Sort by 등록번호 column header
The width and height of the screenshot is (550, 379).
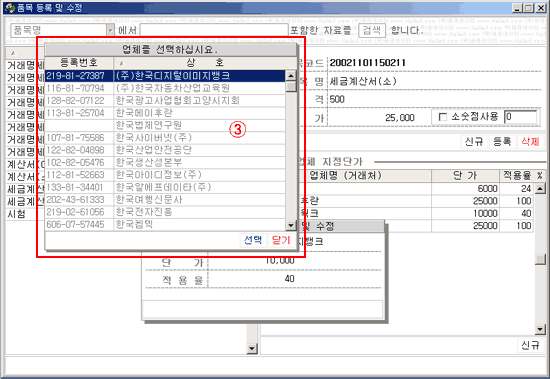pyautogui.click(x=79, y=63)
